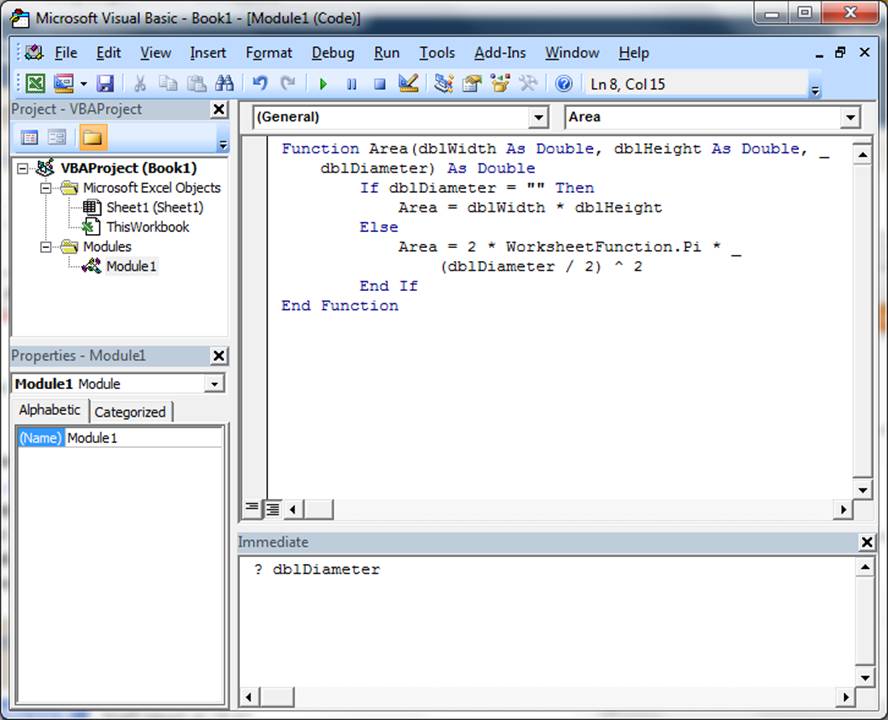The image size is (888, 720).
Task: Click code window scroll down arrow
Action: pyautogui.click(x=862, y=490)
